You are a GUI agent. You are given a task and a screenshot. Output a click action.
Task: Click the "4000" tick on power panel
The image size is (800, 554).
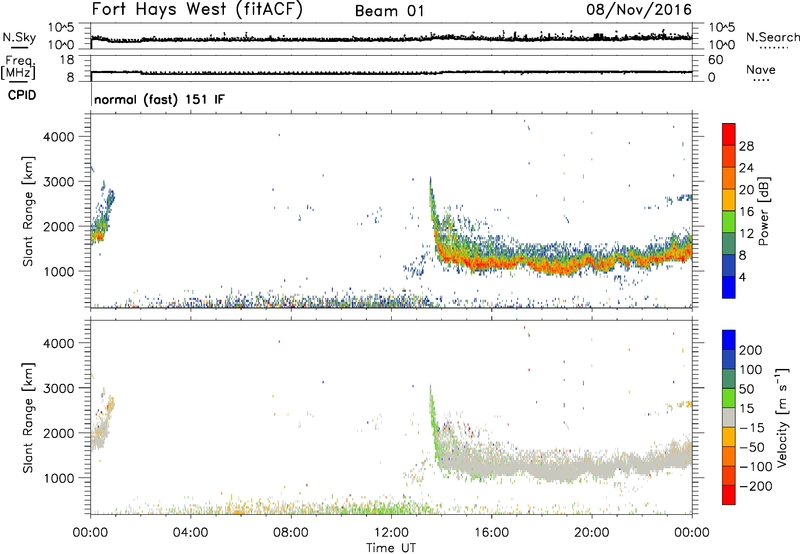59,137
